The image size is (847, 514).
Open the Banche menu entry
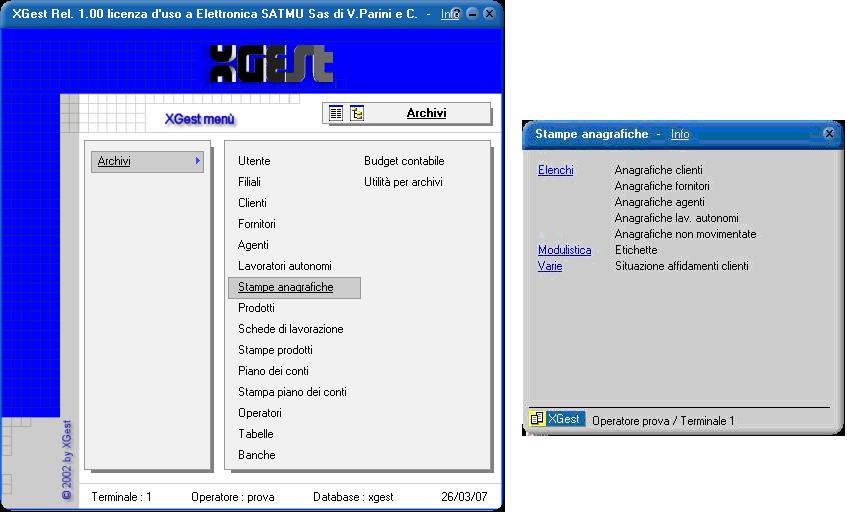[x=257, y=455]
